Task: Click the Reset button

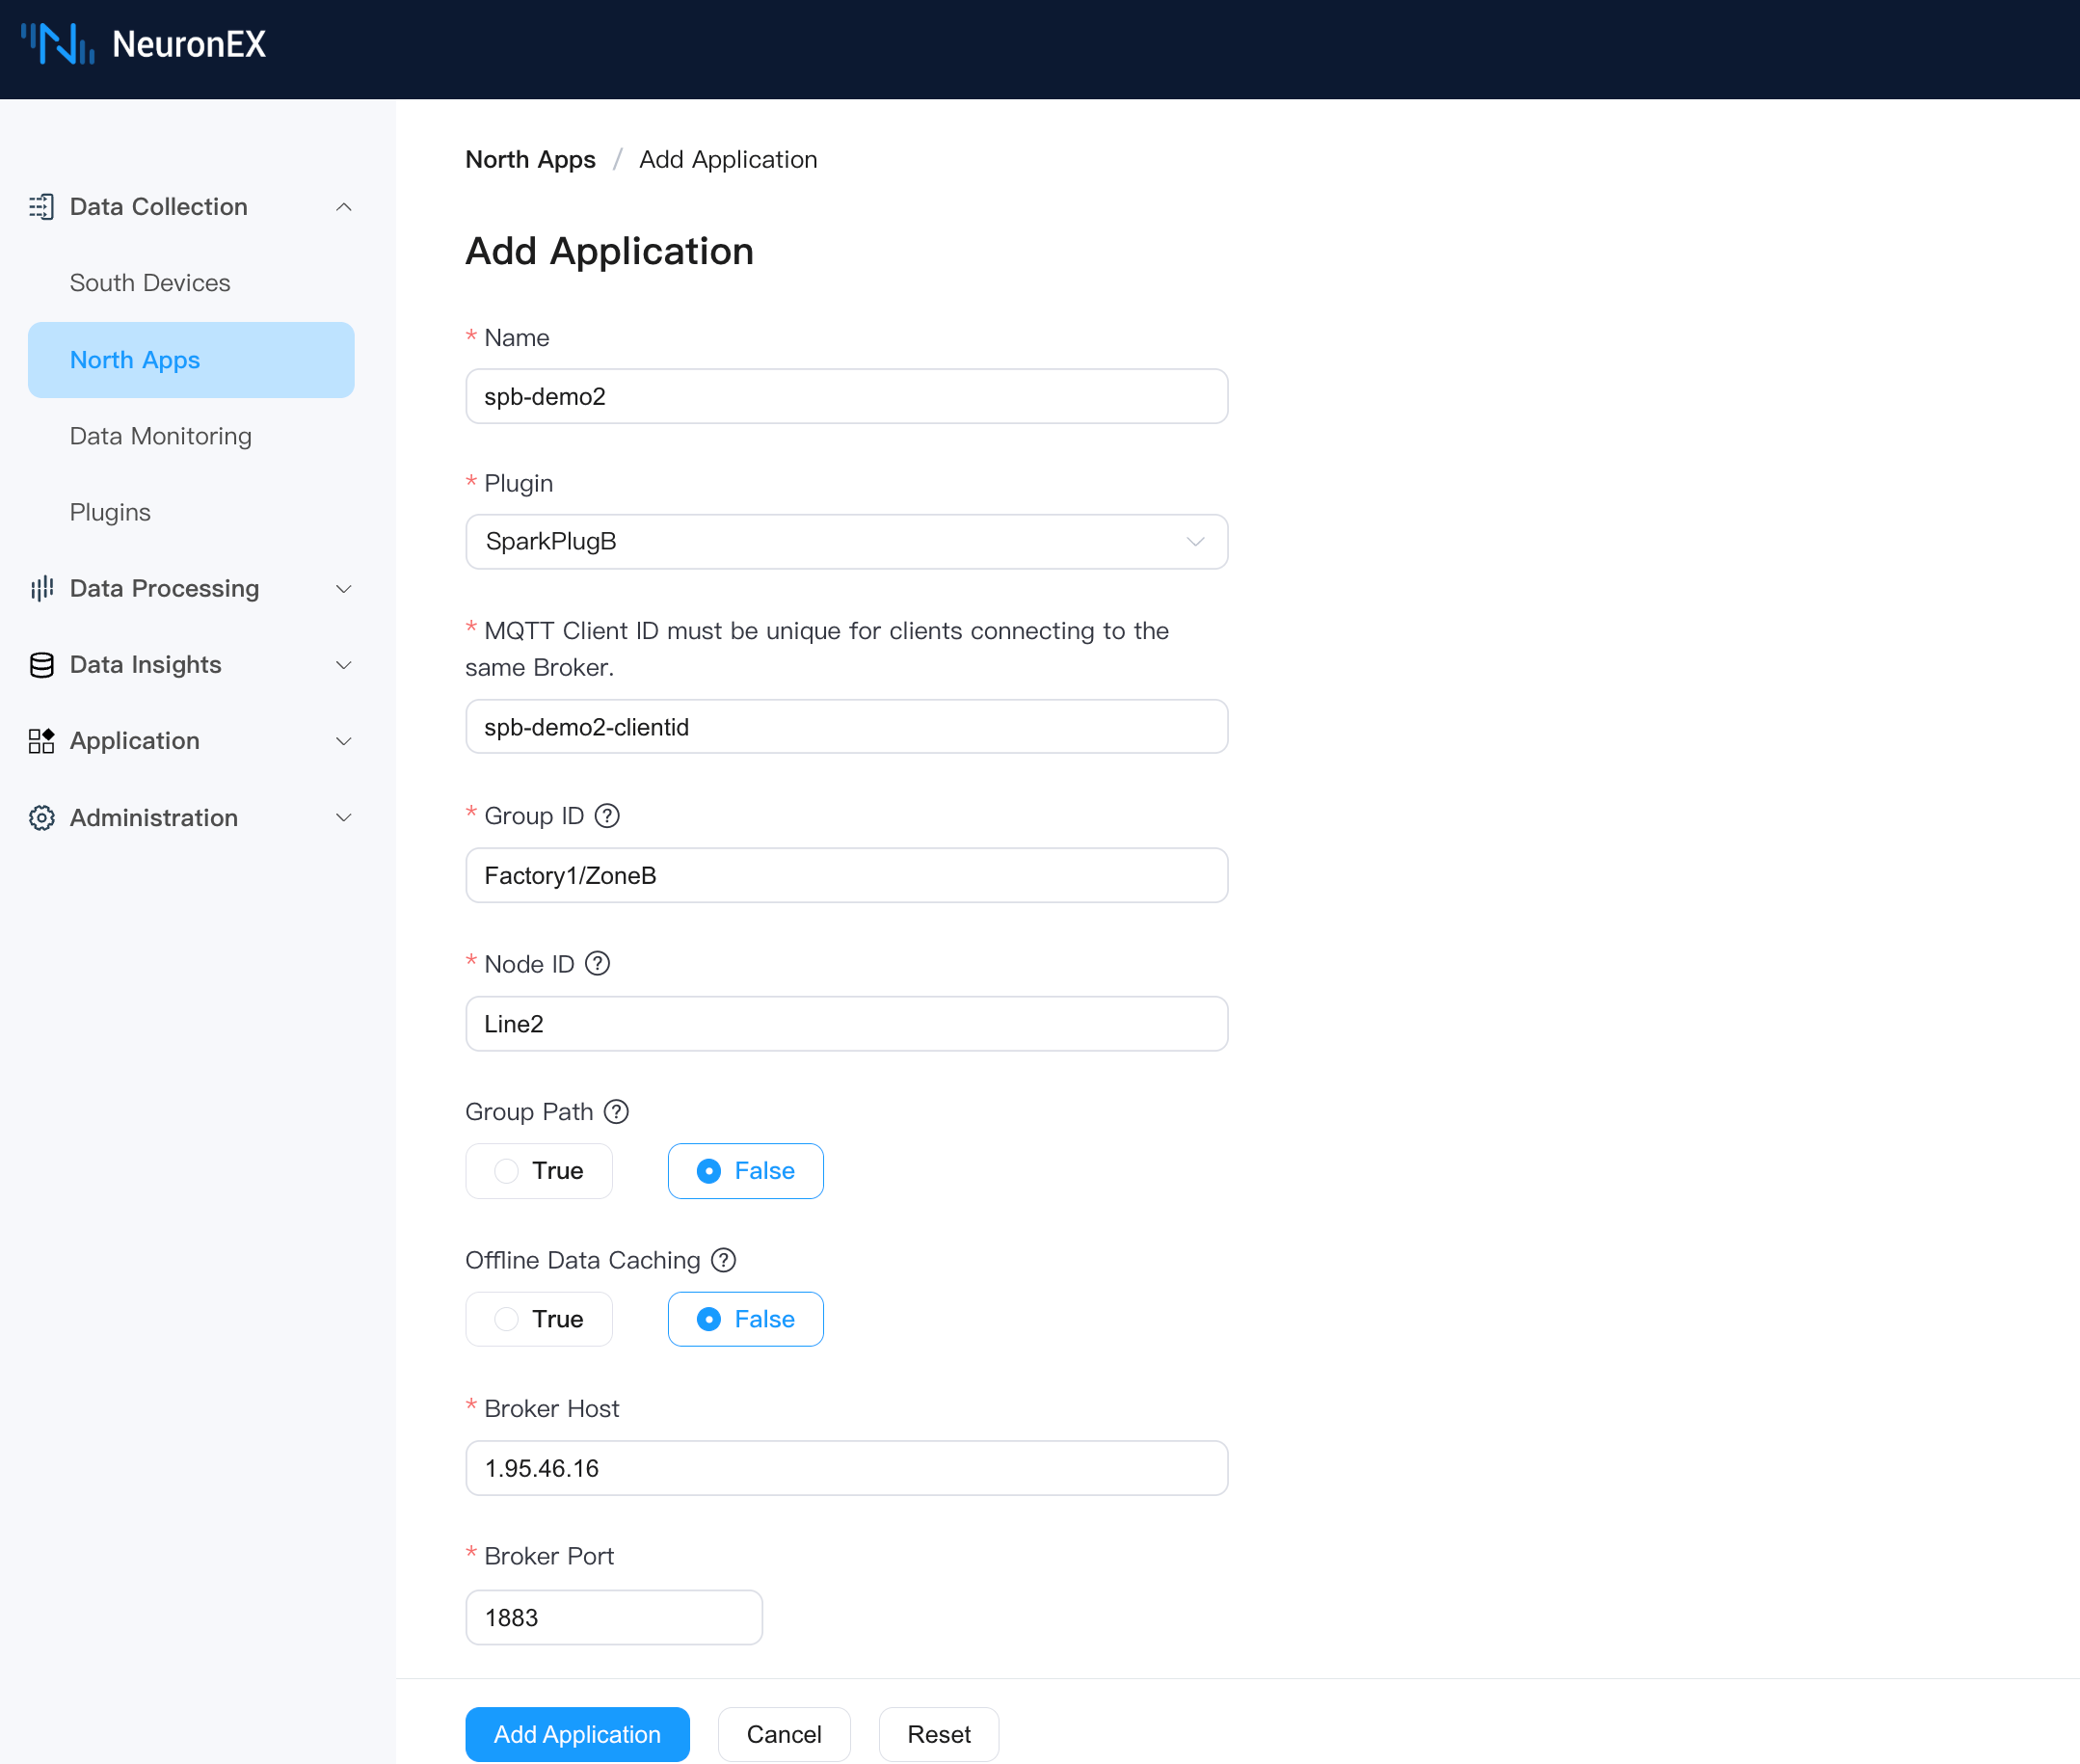Action: click(938, 1734)
